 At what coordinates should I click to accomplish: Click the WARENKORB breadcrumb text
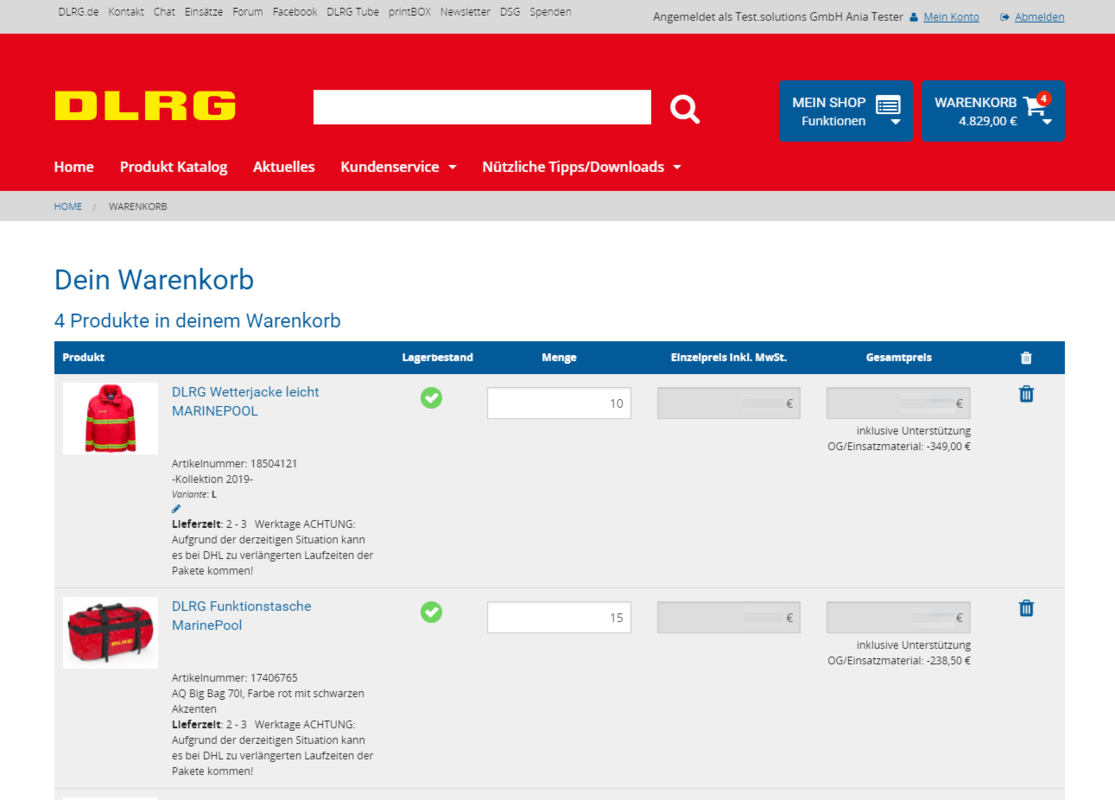click(138, 207)
